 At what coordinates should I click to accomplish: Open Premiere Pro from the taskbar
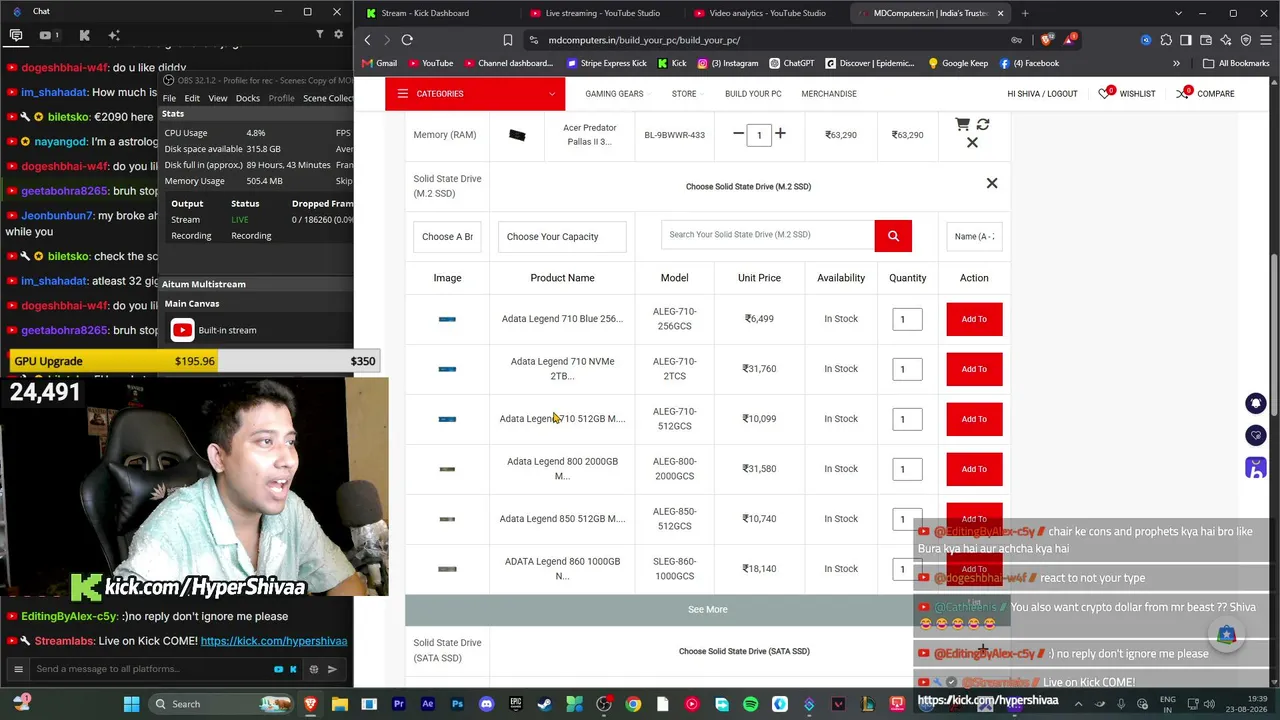398,704
